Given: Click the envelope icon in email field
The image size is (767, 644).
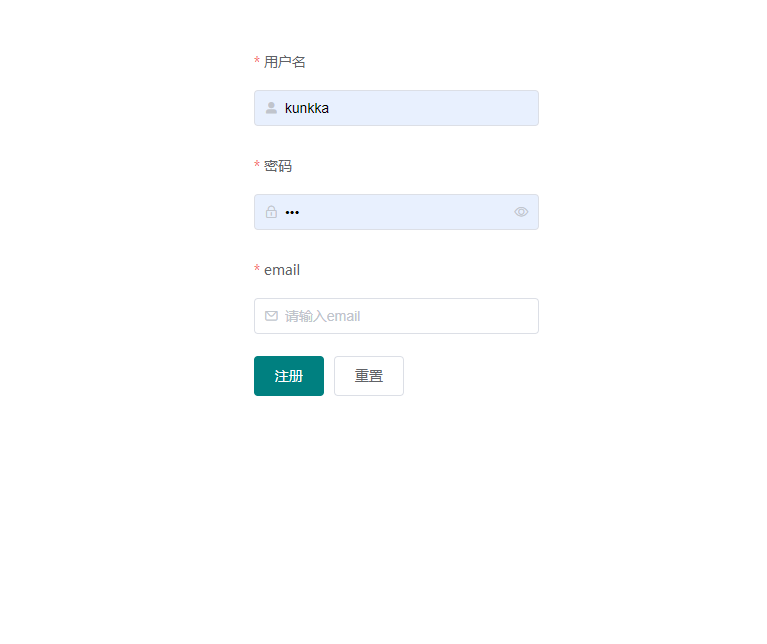Looking at the screenshot, I should [271, 316].
